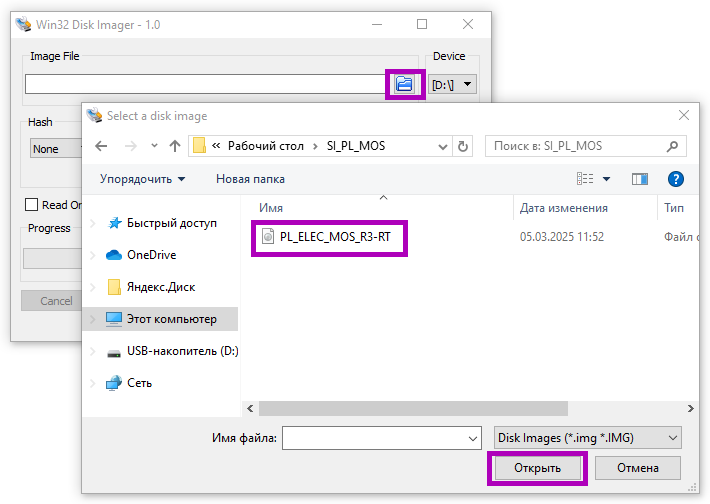This screenshot has width=710, height=504.
Task: Click the Рабочий стол breadcrumb
Action: click(x=265, y=146)
